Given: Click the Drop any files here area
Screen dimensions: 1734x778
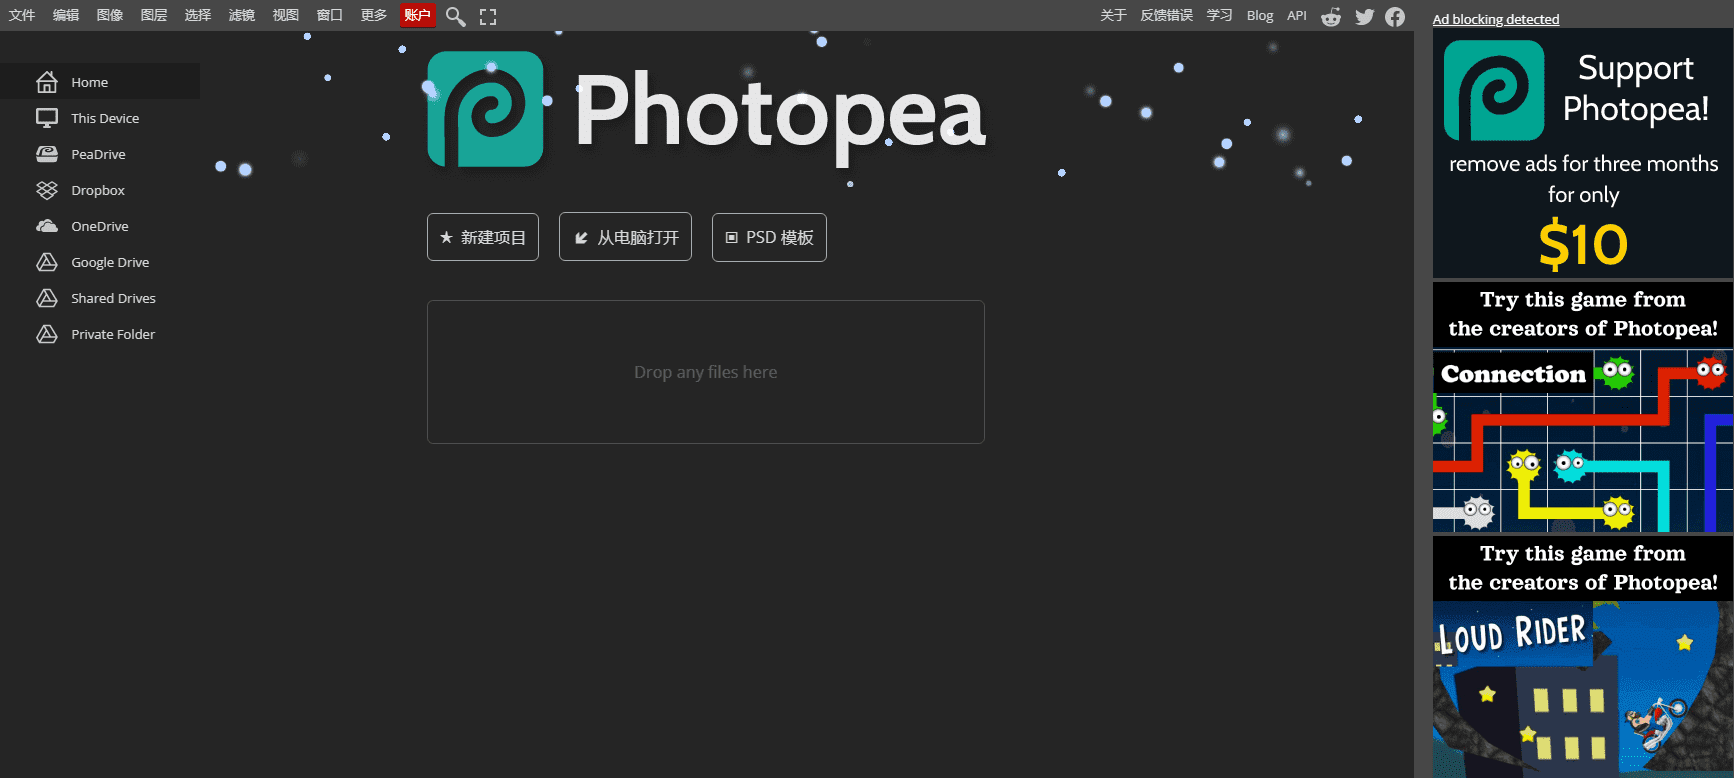Looking at the screenshot, I should 706,372.
